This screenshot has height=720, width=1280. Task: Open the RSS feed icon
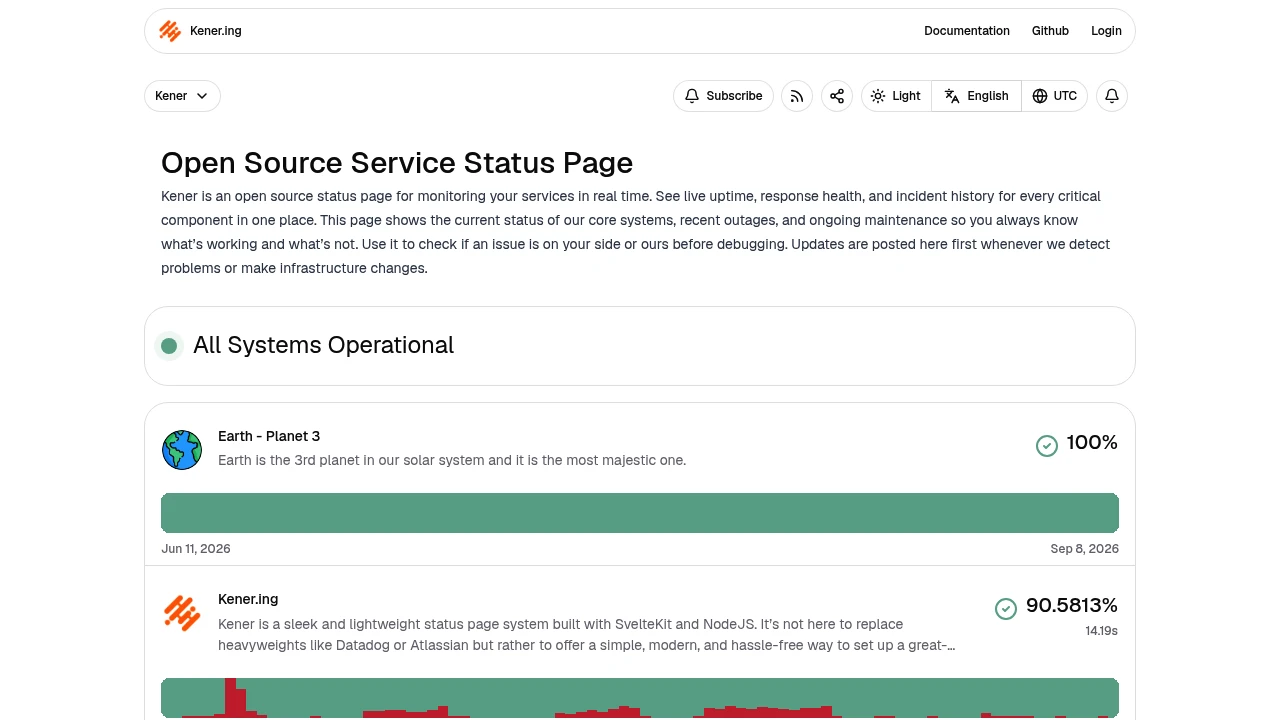point(797,96)
